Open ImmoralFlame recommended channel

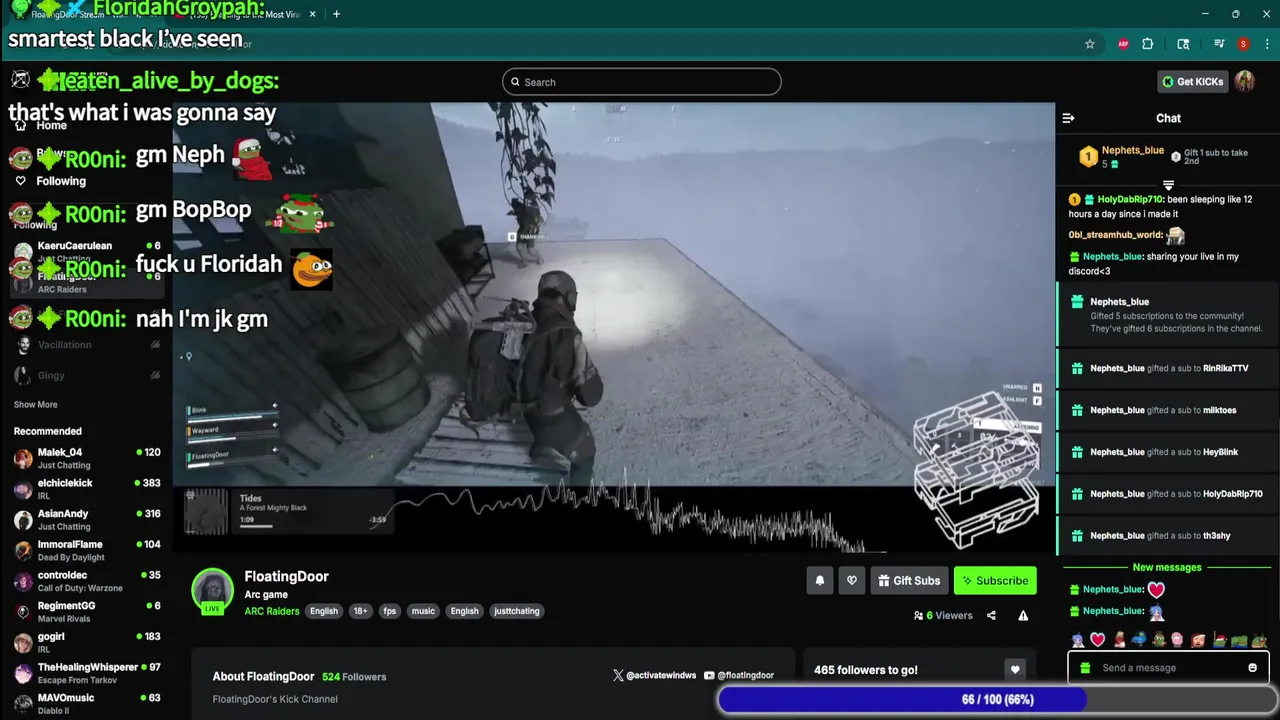[x=88, y=551]
